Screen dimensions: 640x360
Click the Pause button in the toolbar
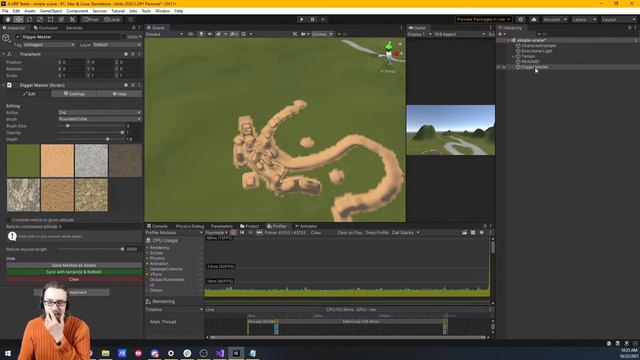pyautogui.click(x=313, y=20)
